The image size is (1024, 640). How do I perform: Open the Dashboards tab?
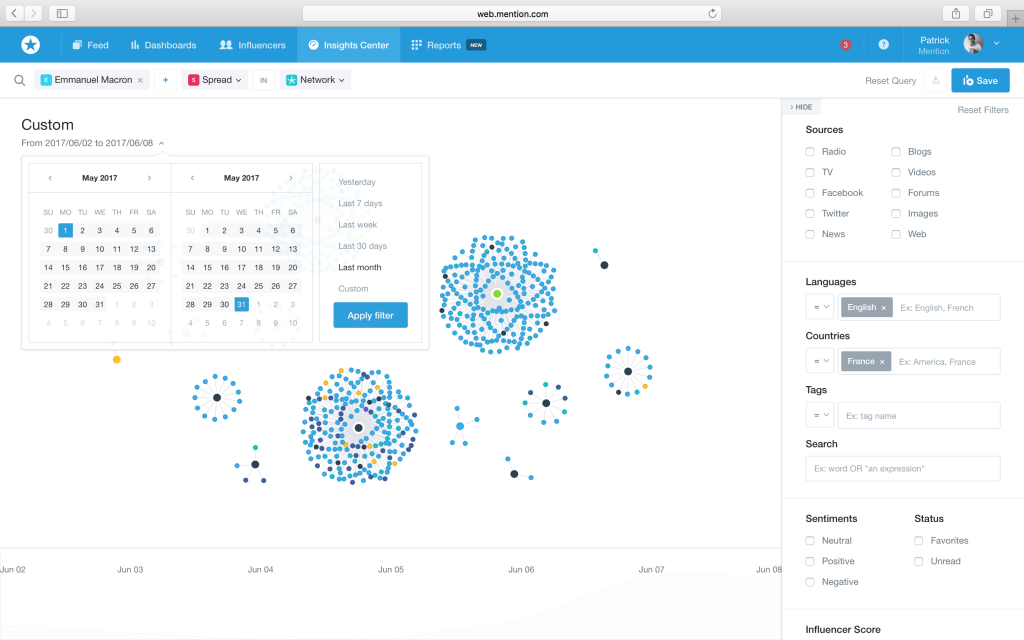(x=163, y=45)
